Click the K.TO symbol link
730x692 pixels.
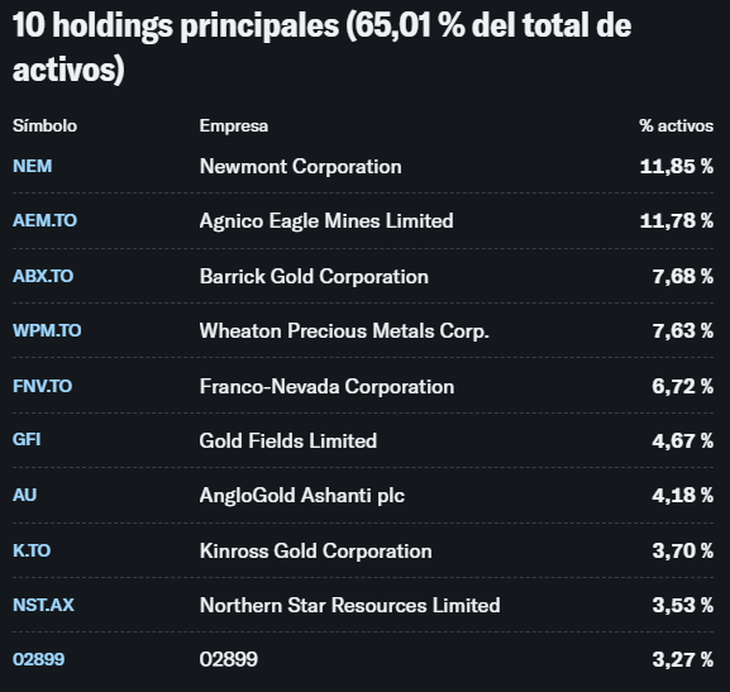click(34, 551)
